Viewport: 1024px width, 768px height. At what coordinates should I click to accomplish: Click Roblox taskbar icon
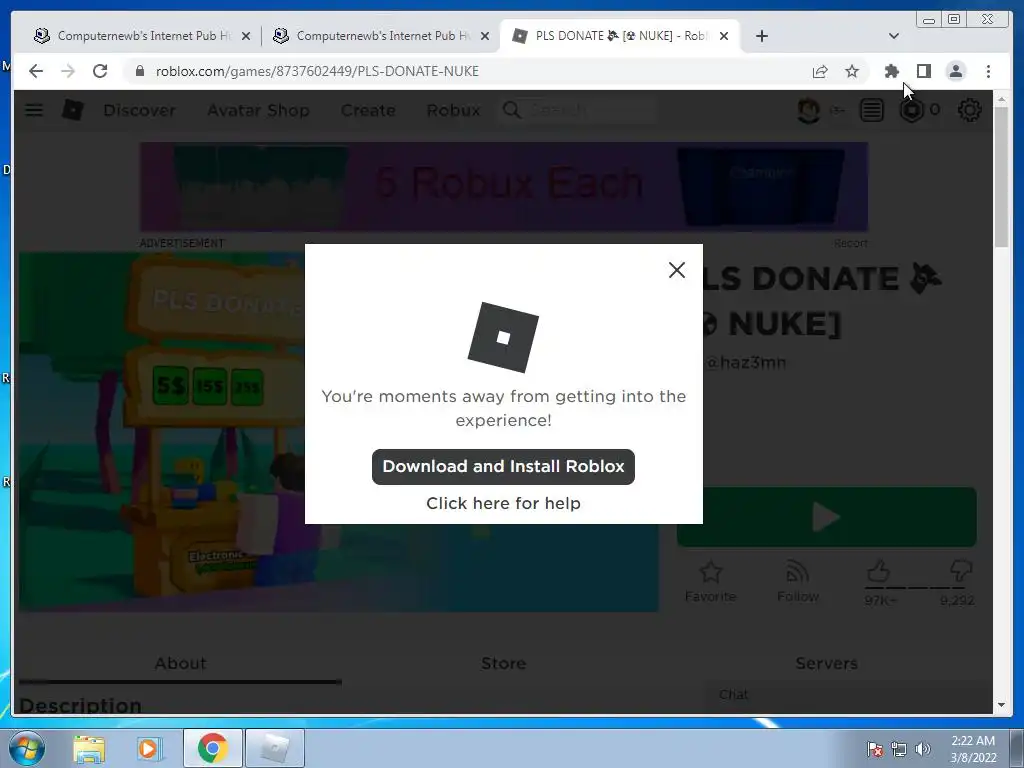[275, 748]
